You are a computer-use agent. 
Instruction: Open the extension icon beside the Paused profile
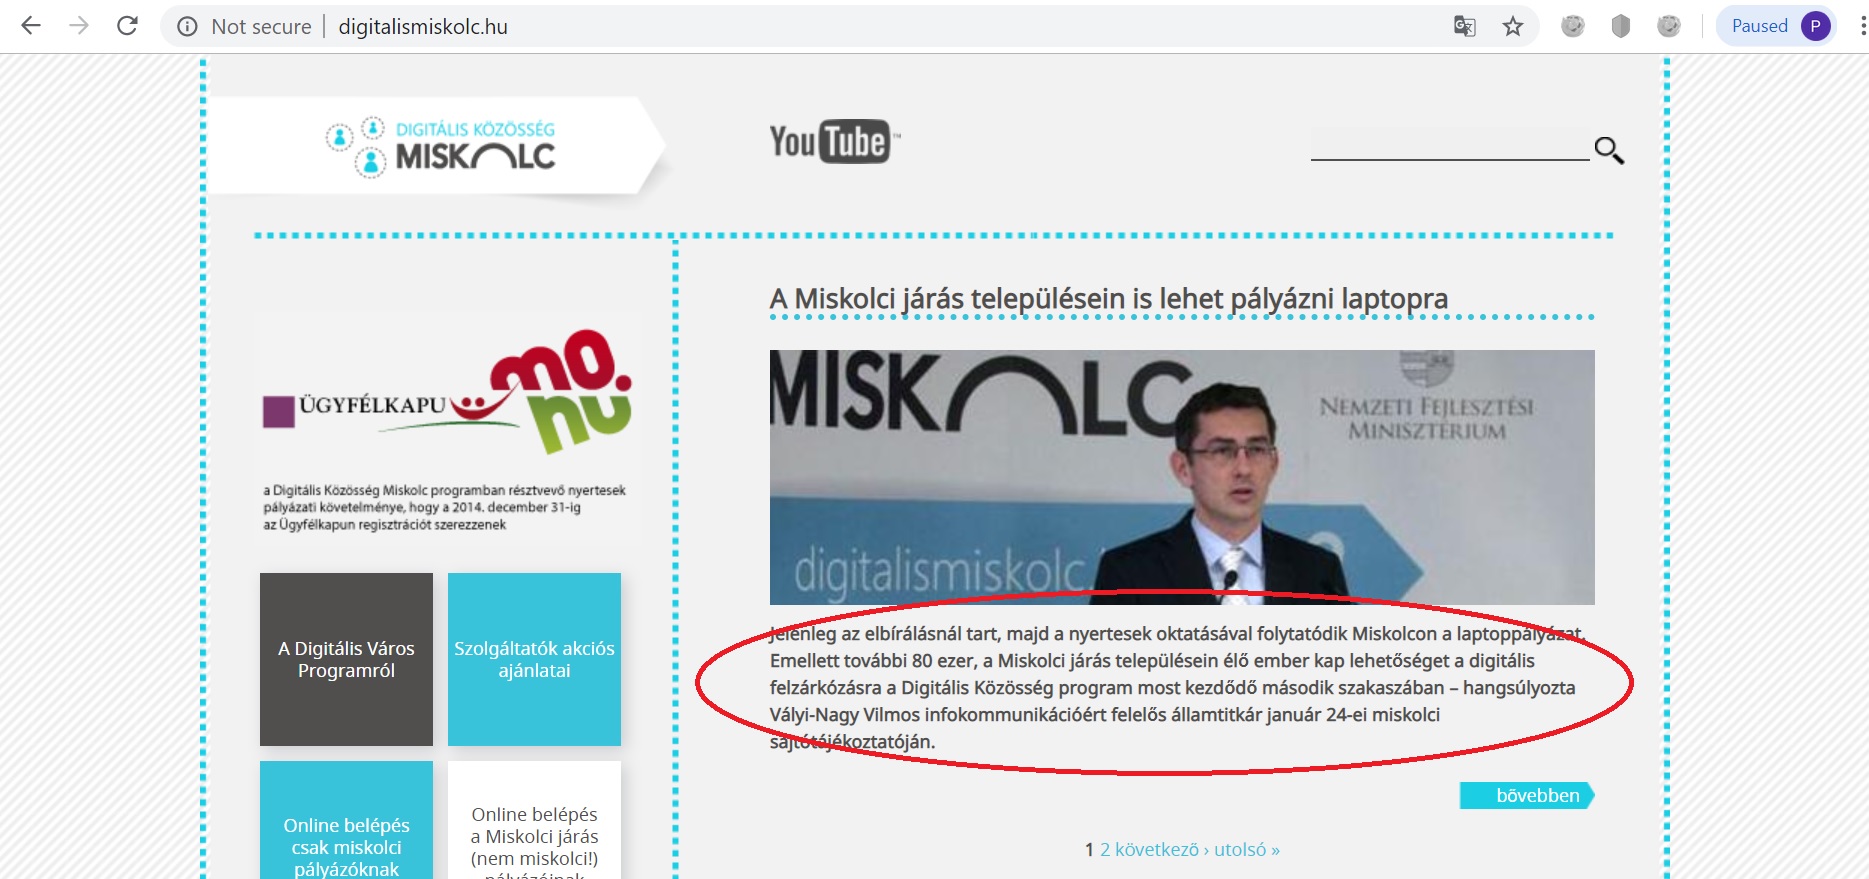(x=1669, y=27)
